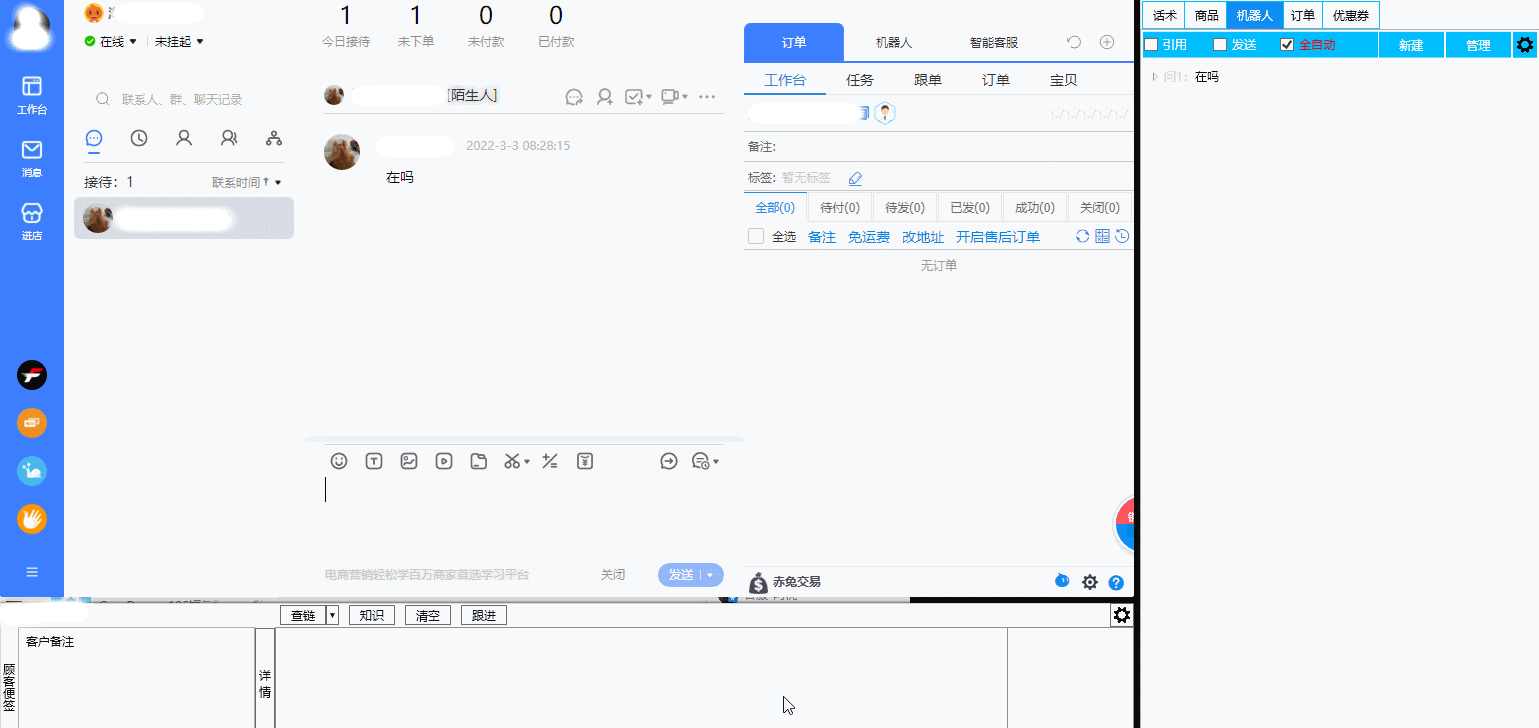Open the 消息 sidebar icon
This screenshot has height=728, width=1539.
coord(31,159)
